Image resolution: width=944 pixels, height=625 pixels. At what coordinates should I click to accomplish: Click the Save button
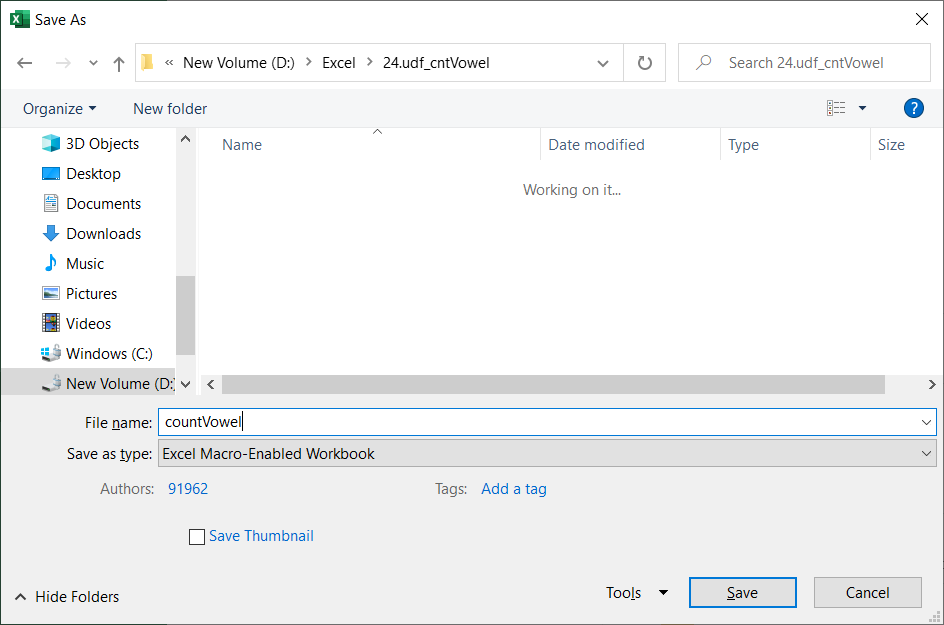click(x=742, y=593)
